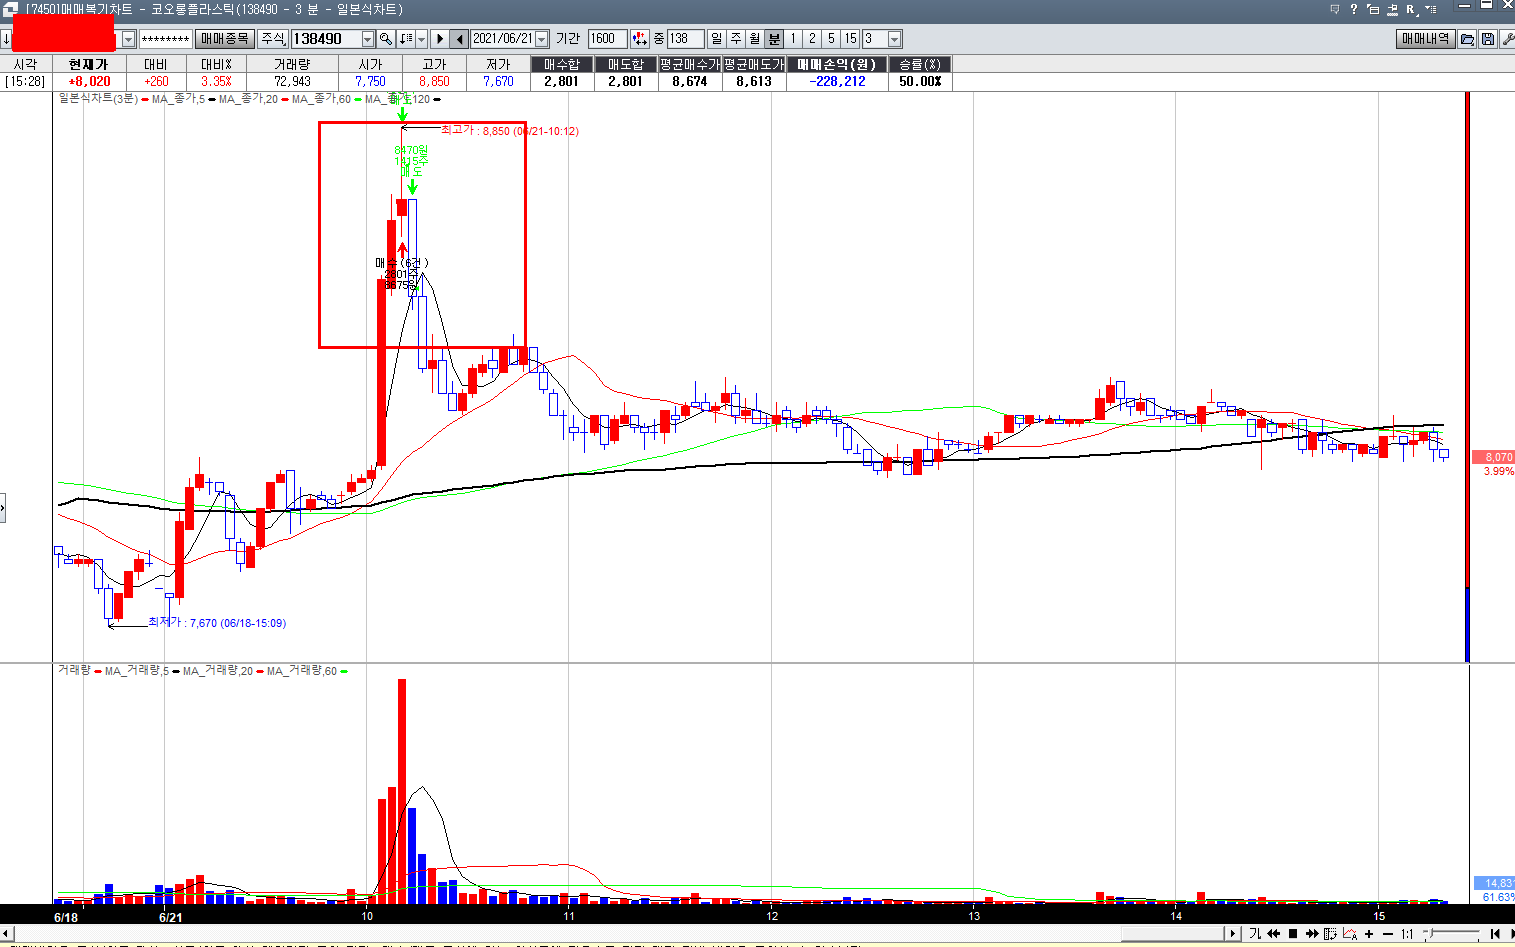Select the 5 minute interval button
The height and width of the screenshot is (947, 1515).
pos(831,39)
